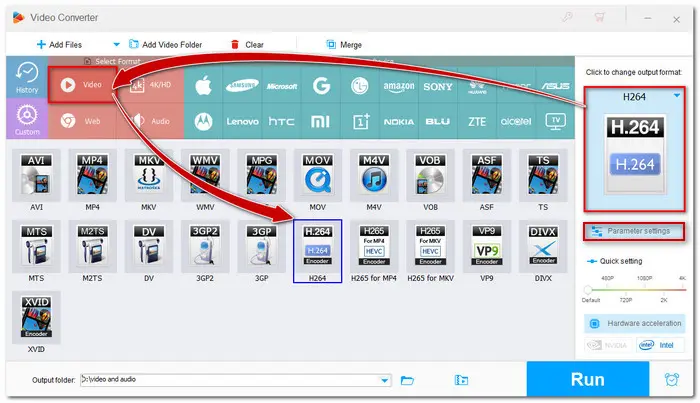
Task: Open the Samsung device category
Action: (242, 85)
